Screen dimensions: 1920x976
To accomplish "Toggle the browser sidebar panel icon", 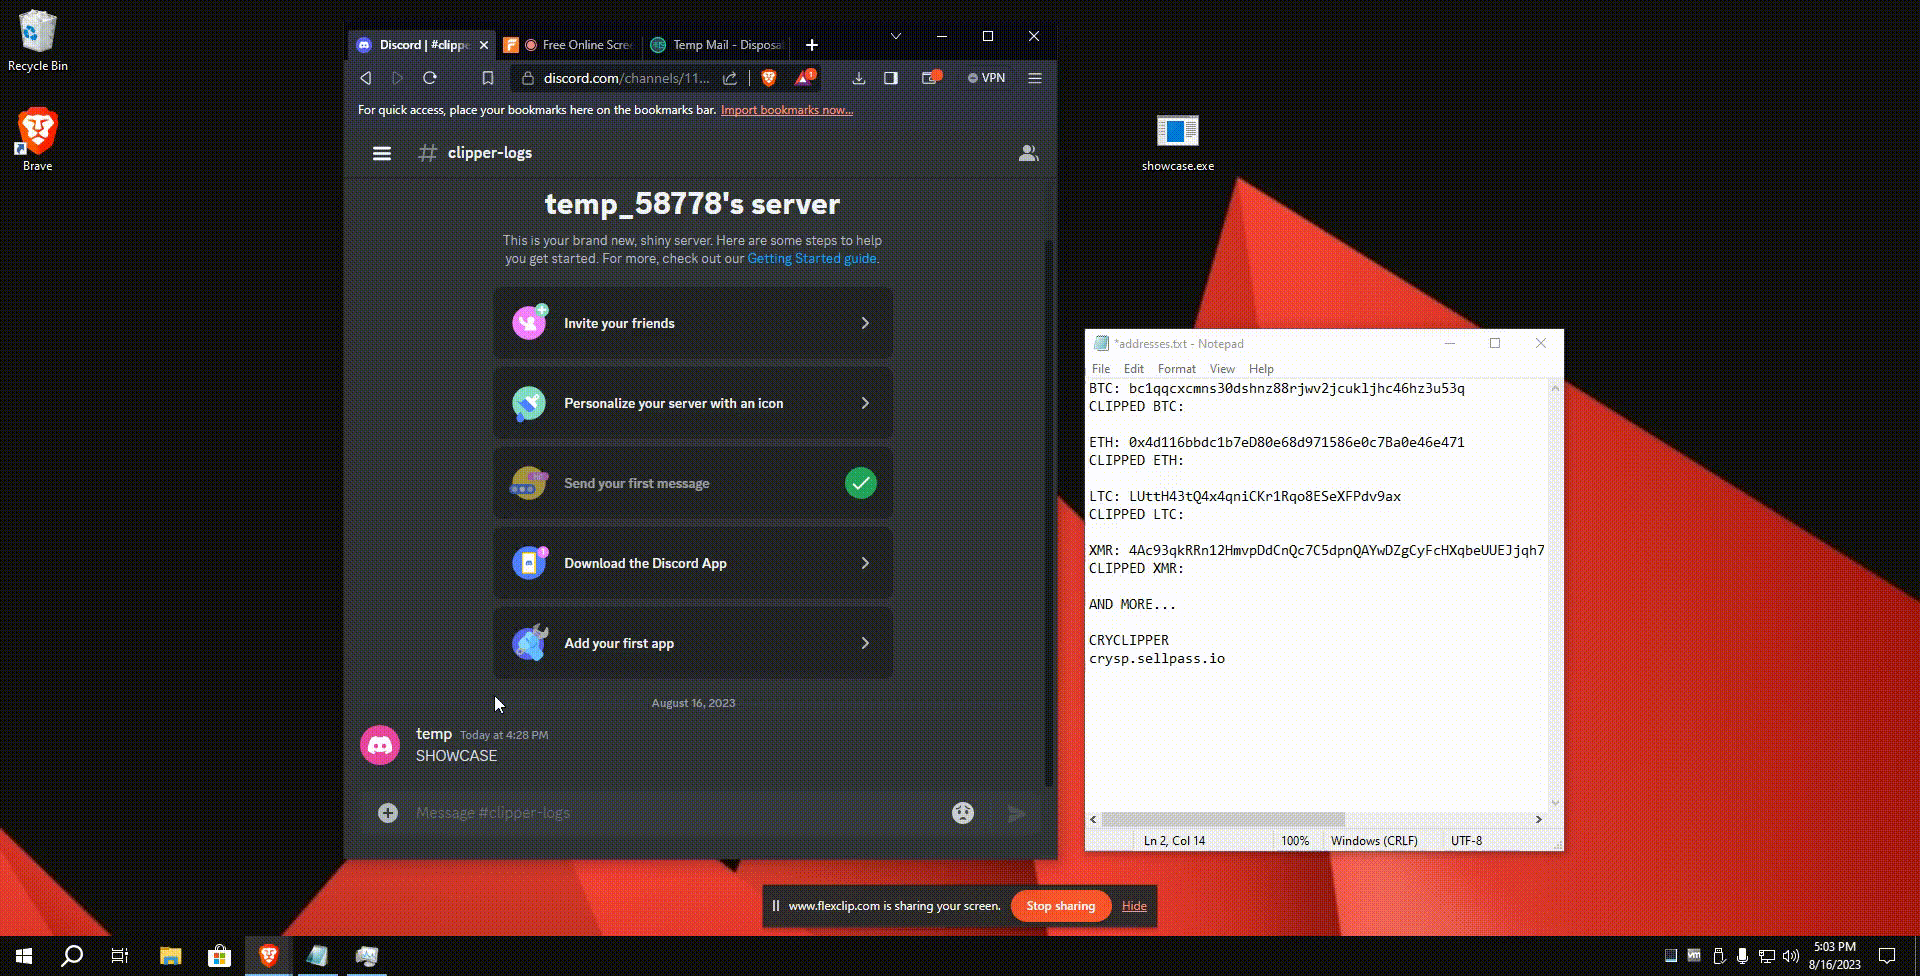I will click(891, 78).
